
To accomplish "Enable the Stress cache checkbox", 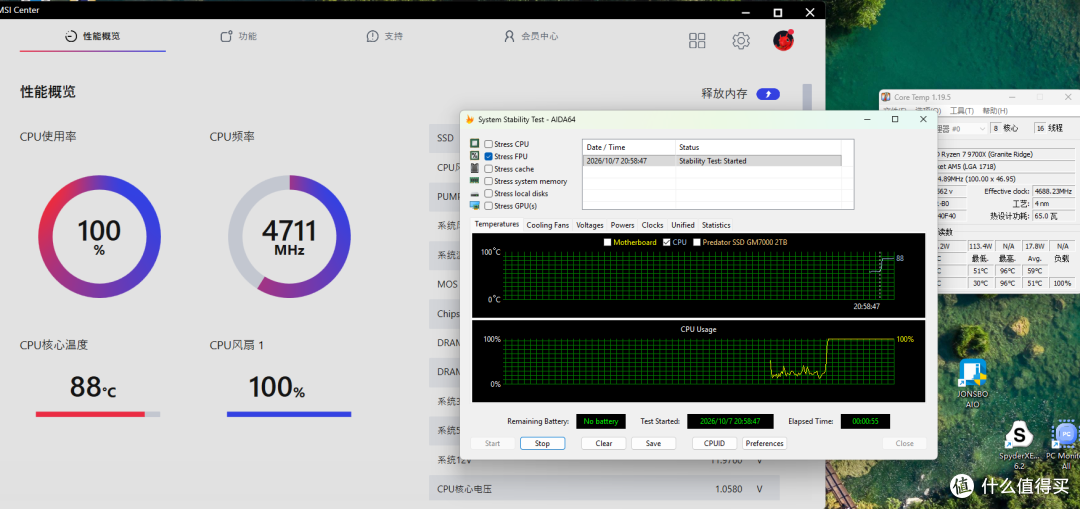I will click(488, 169).
